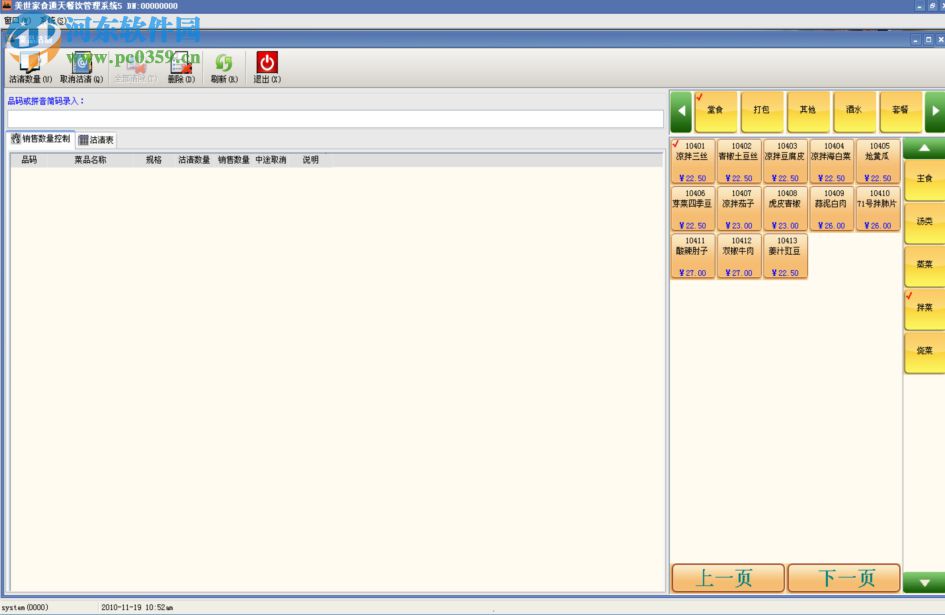Refresh the list with 刷新 (R) icon
This screenshot has width=945, height=615.
click(x=224, y=68)
